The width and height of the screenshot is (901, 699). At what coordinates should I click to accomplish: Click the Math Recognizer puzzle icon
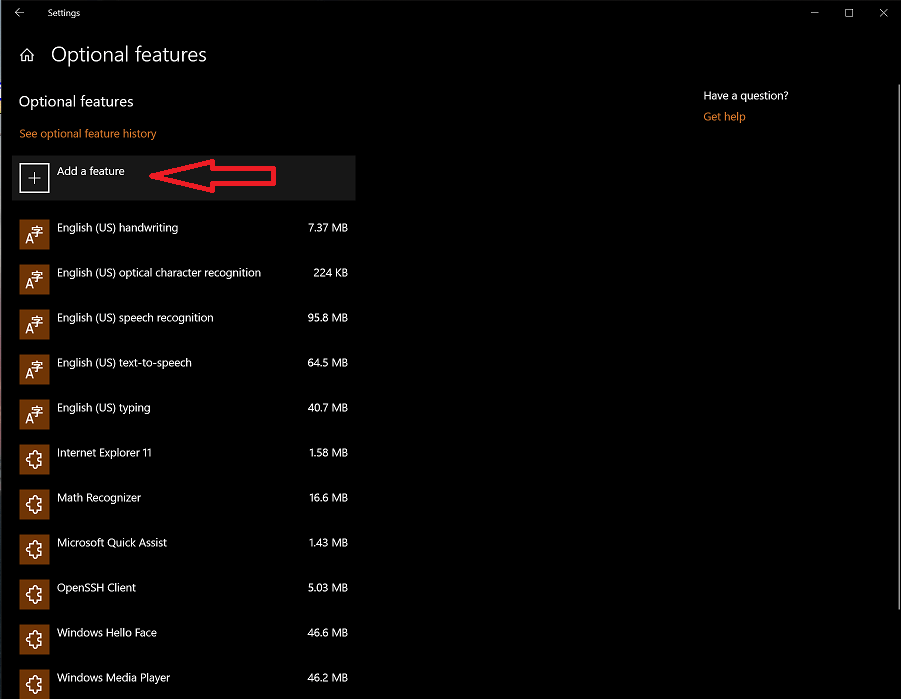pos(34,504)
